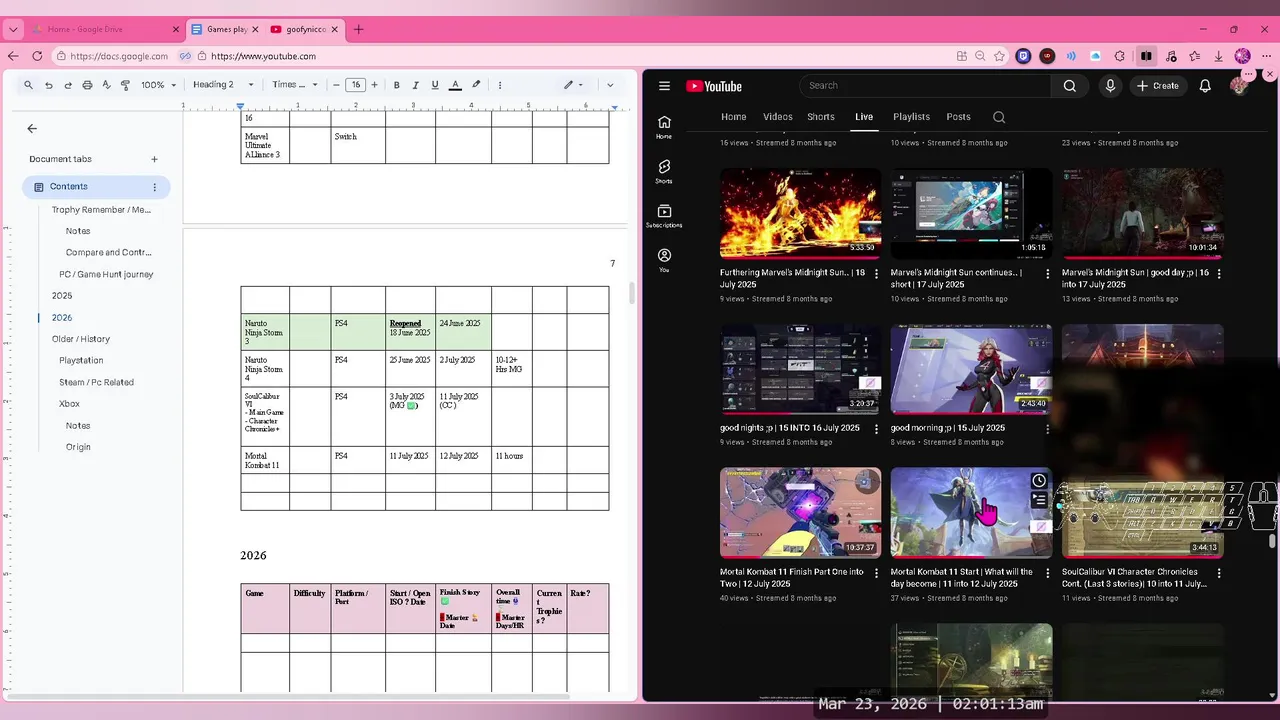Click the Docs print icon

[87, 85]
